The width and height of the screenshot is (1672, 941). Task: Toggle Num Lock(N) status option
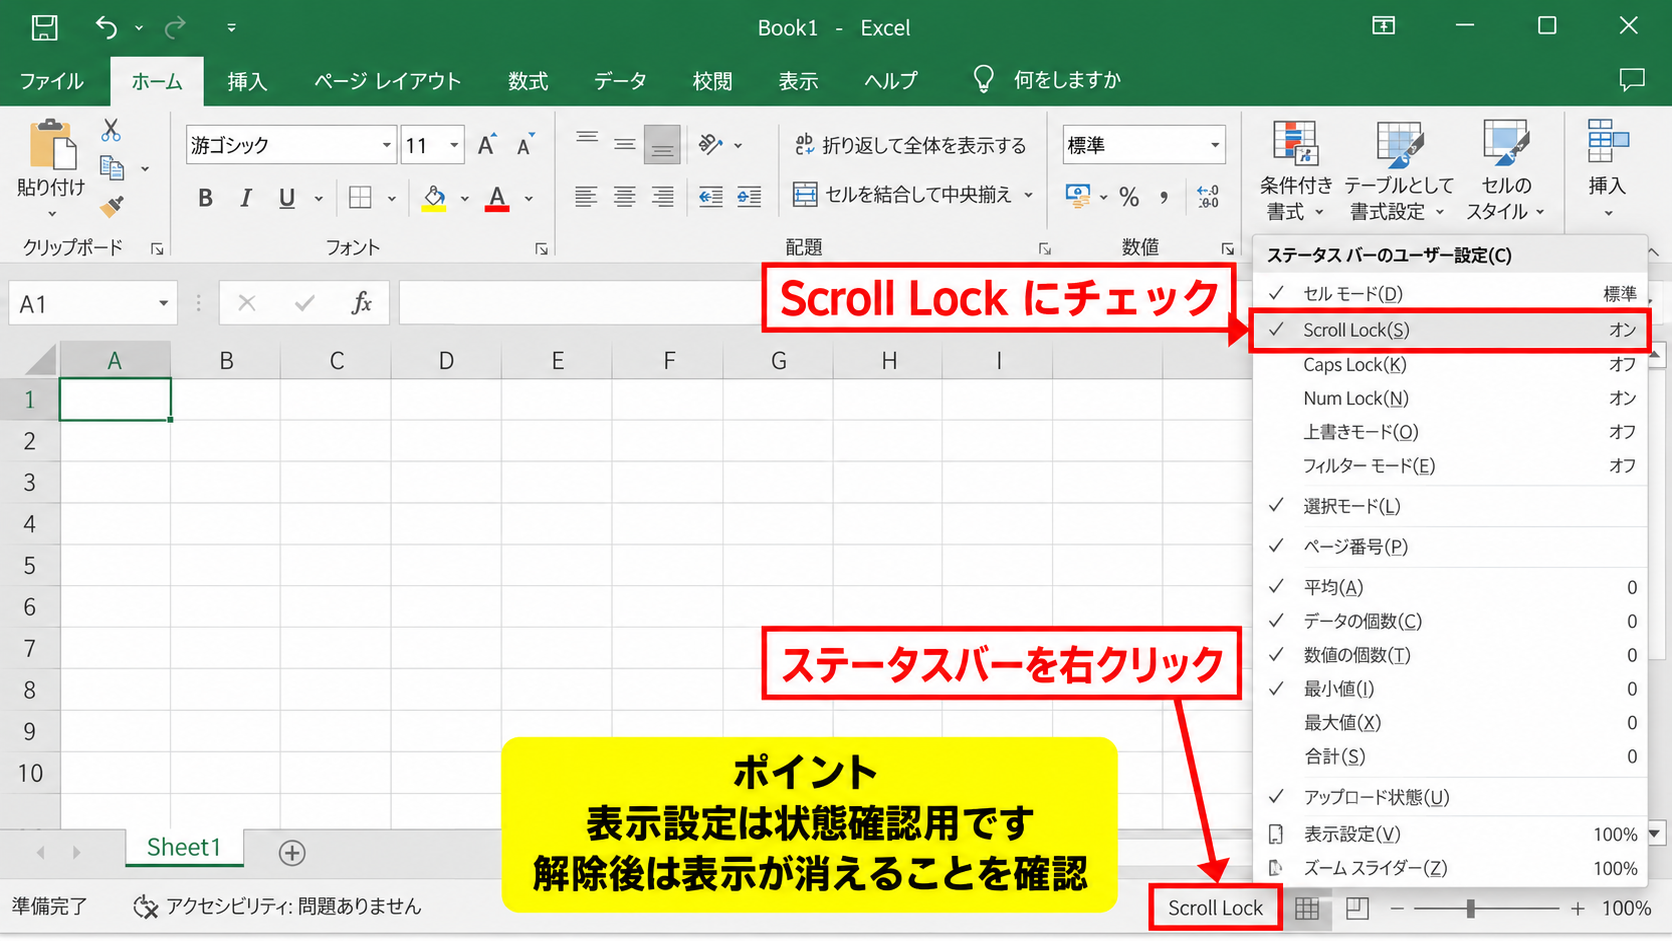click(x=1449, y=398)
